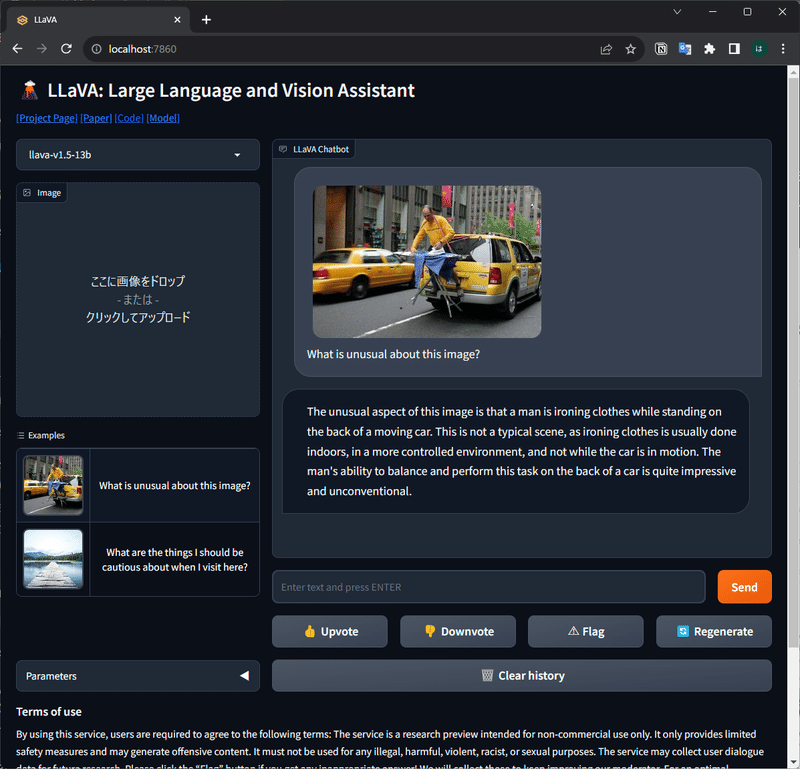Open the Paper link
Viewport: 800px width, 769px height.
click(x=96, y=118)
